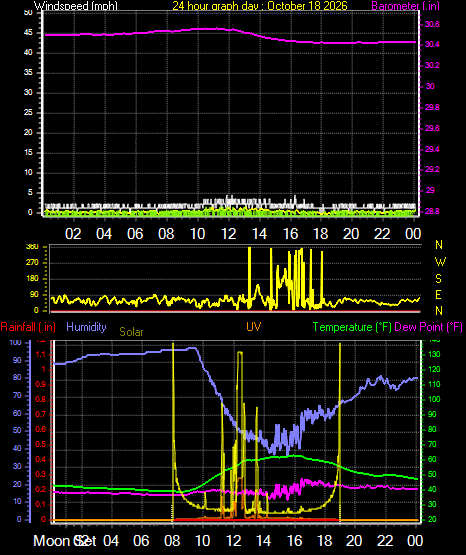Click the W compass label beside direction graph
The height and width of the screenshot is (555, 466).
tap(440, 262)
